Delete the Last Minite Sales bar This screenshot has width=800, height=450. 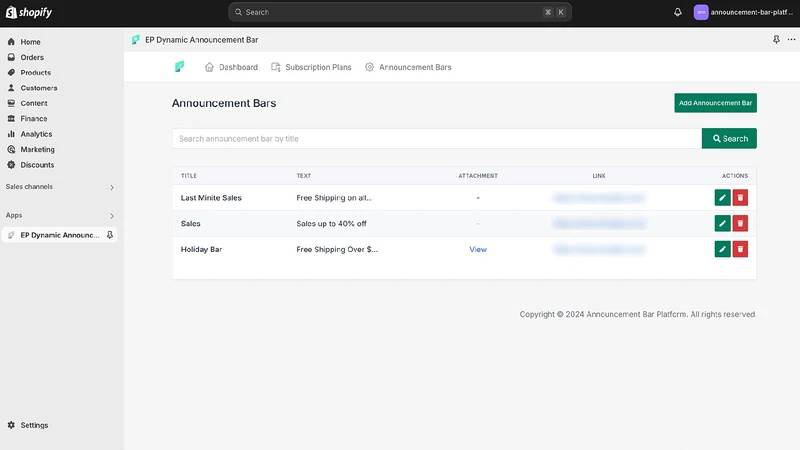point(740,197)
